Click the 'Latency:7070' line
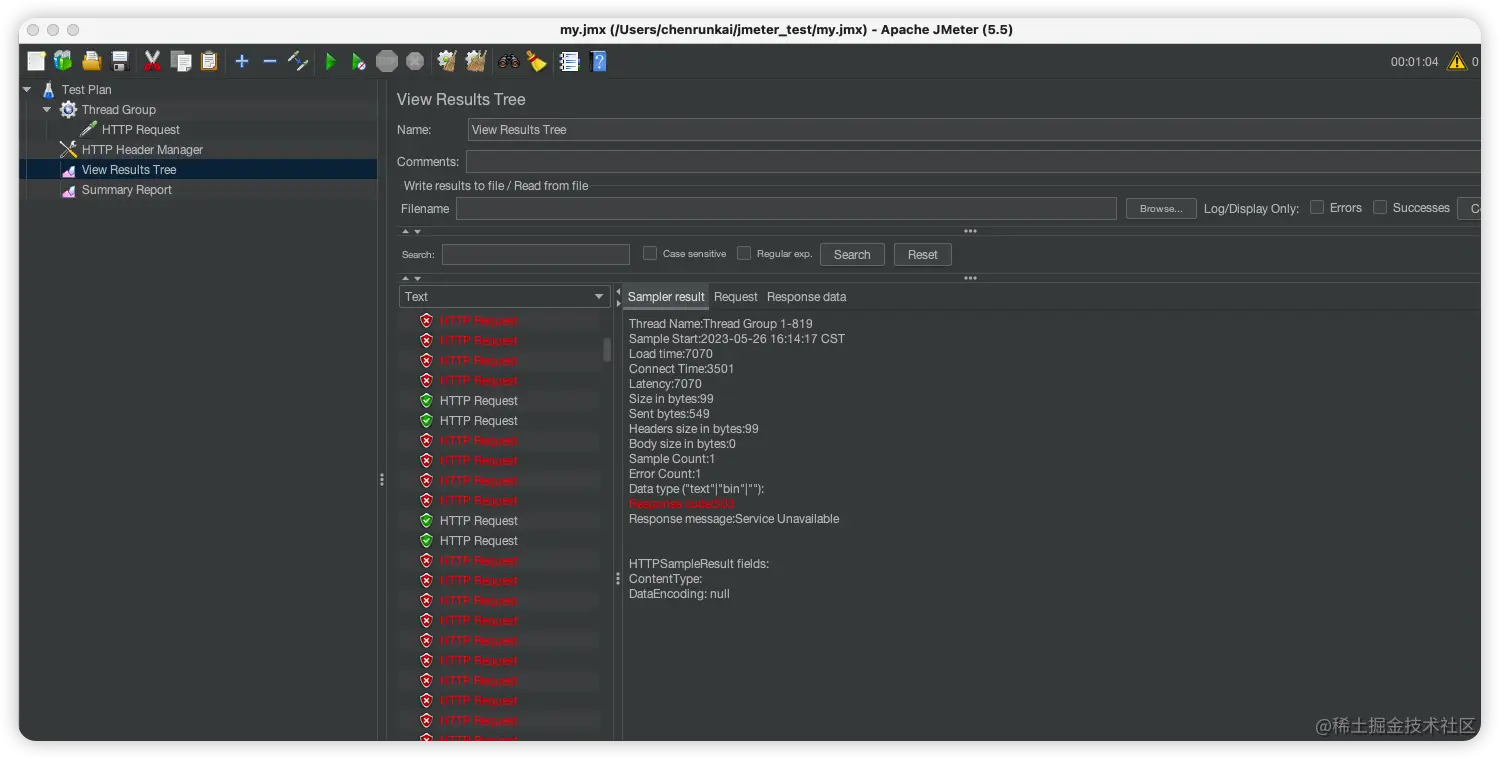The image size is (1499, 759). point(665,384)
